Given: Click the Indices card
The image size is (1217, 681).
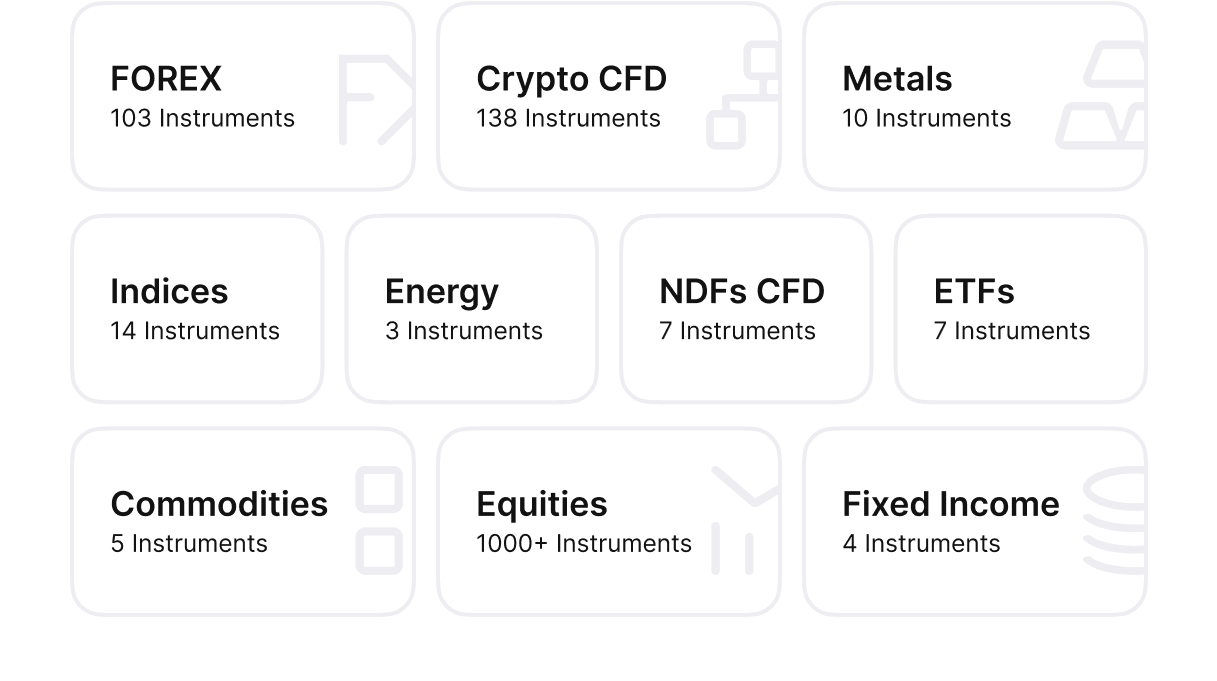Looking at the screenshot, I should (x=197, y=308).
